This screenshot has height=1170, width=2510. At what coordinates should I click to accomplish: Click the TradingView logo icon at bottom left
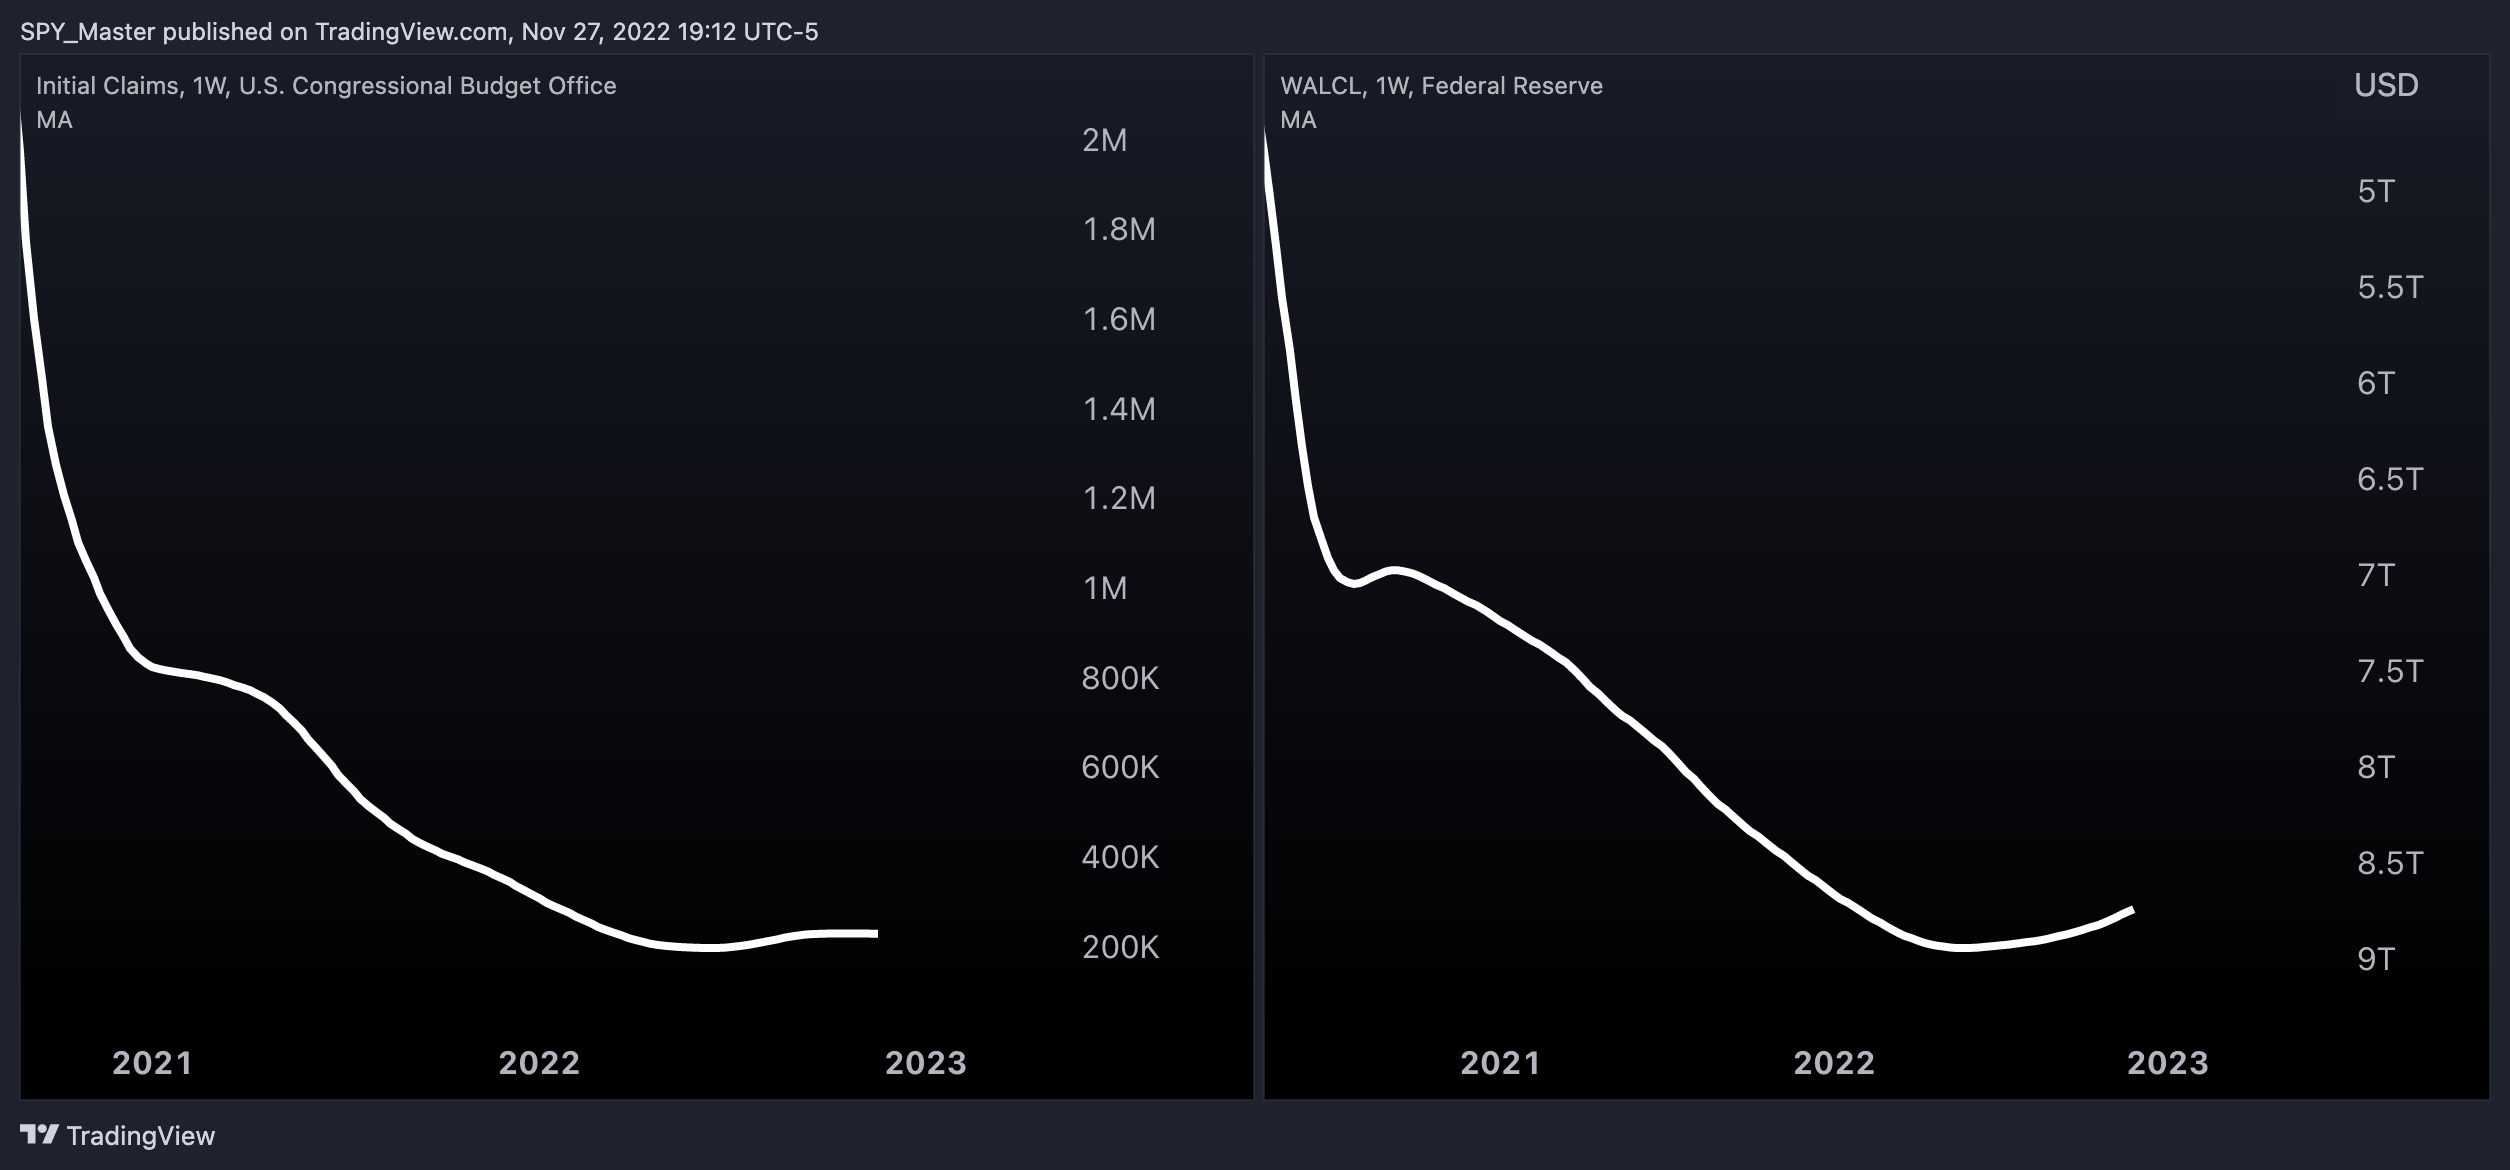click(40, 1135)
